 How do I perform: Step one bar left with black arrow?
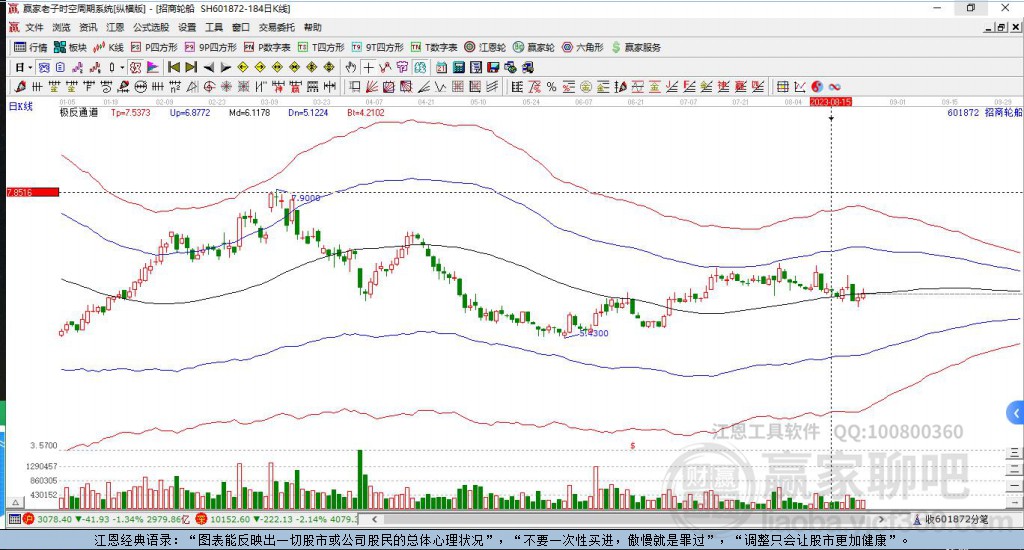coord(209,67)
